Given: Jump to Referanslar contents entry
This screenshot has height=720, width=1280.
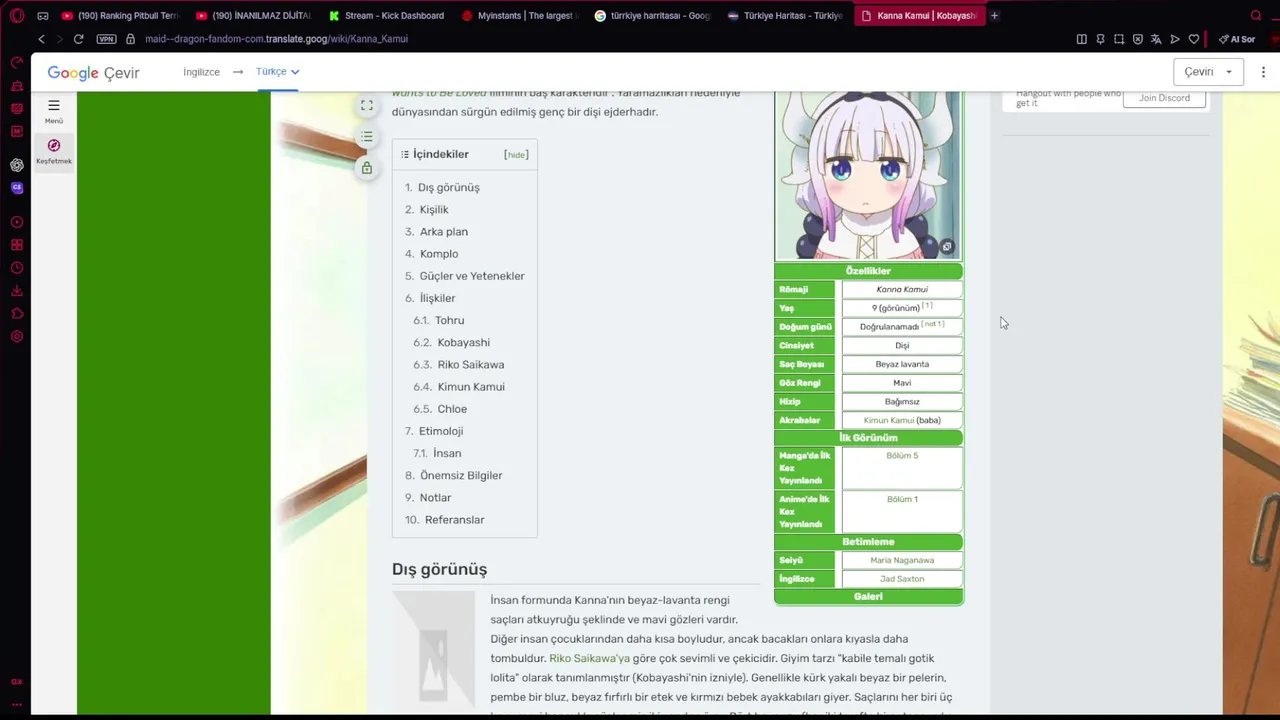Looking at the screenshot, I should [x=454, y=520].
